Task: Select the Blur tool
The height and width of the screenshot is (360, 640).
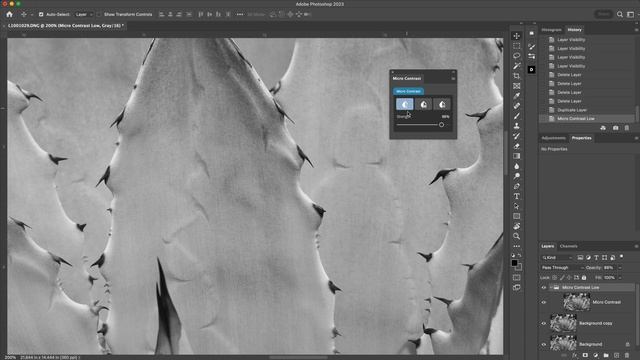Action: (517, 166)
